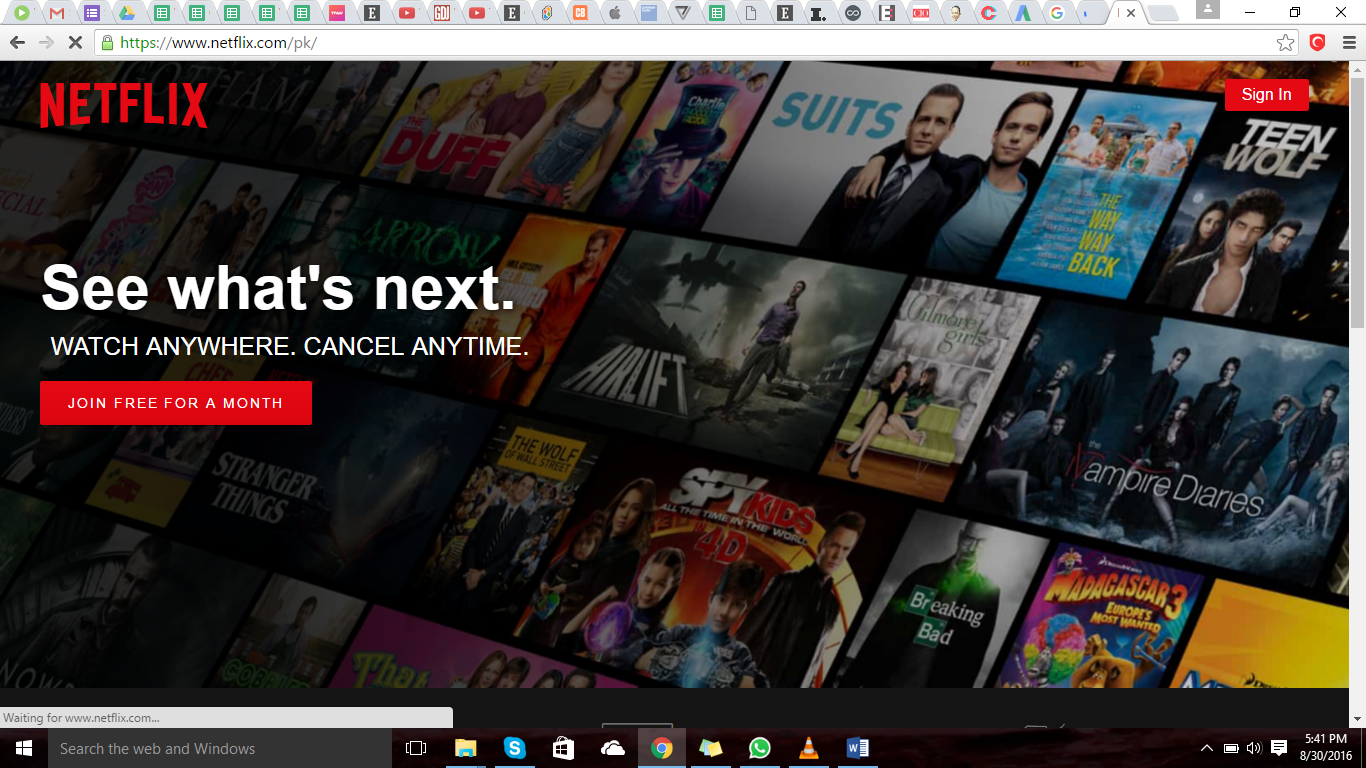
Task: Switch to the GDJ tab
Action: [x=442, y=13]
